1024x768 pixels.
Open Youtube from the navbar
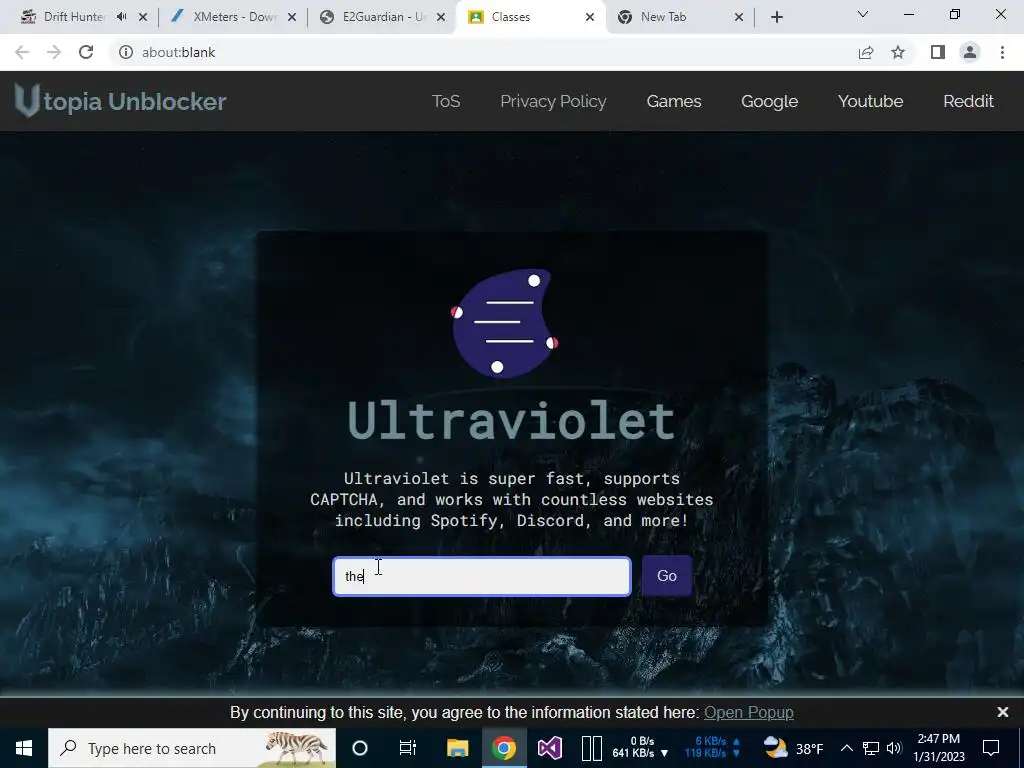870,101
